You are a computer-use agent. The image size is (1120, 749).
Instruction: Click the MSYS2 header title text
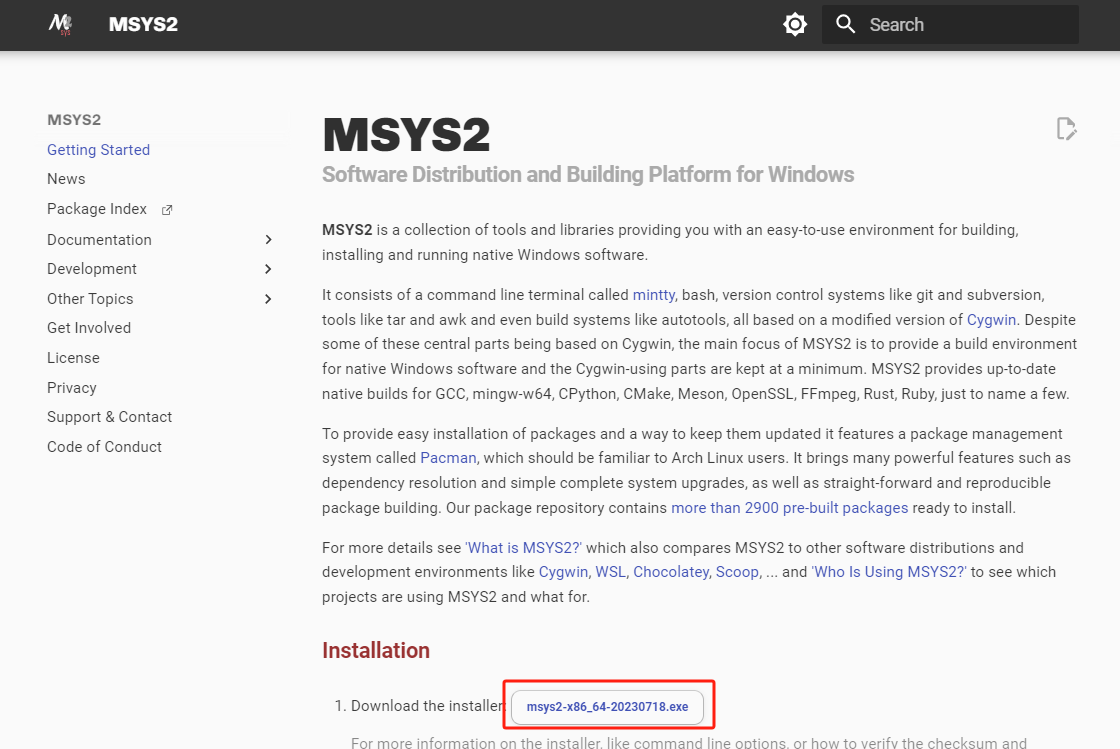click(x=143, y=24)
